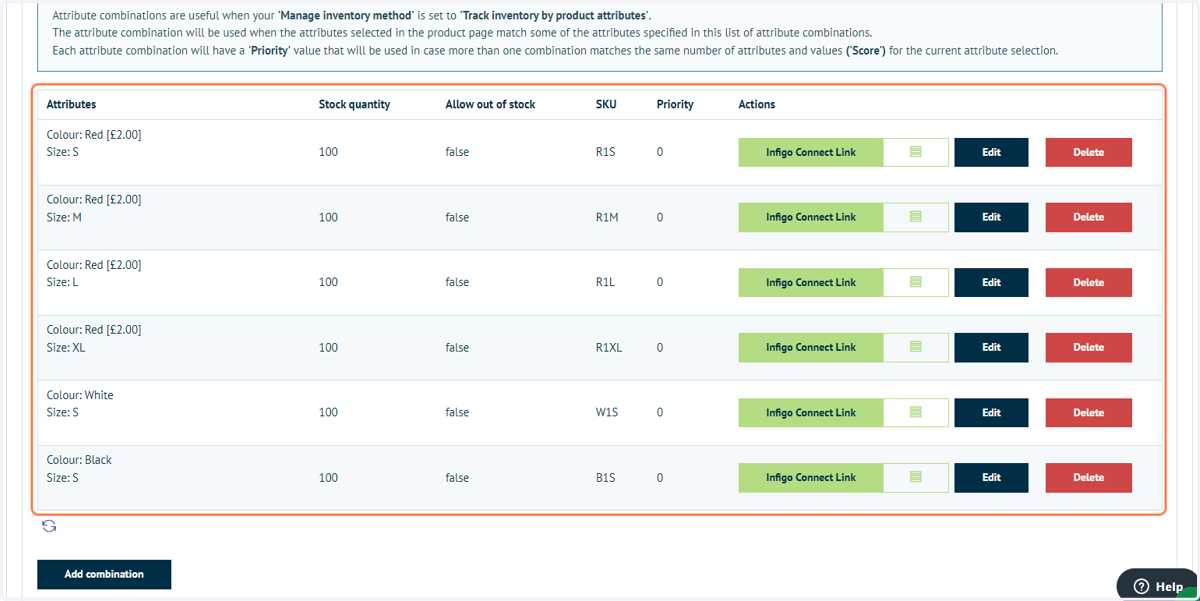This screenshot has width=1200, height=601.
Task: Delete the W1S combination
Action: pyautogui.click(x=1088, y=412)
